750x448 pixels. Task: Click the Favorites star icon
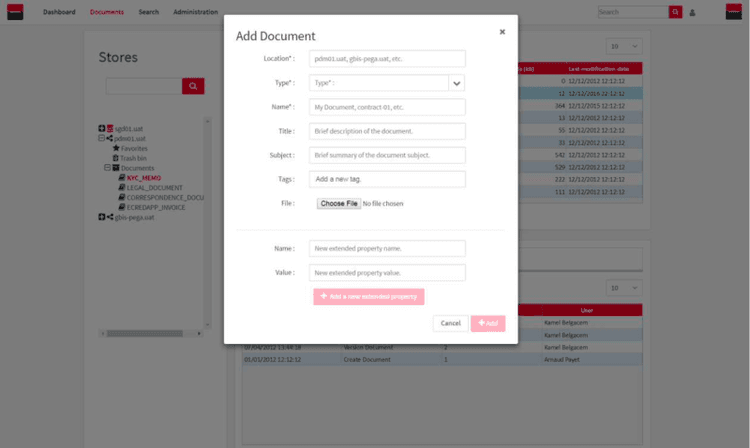point(116,148)
